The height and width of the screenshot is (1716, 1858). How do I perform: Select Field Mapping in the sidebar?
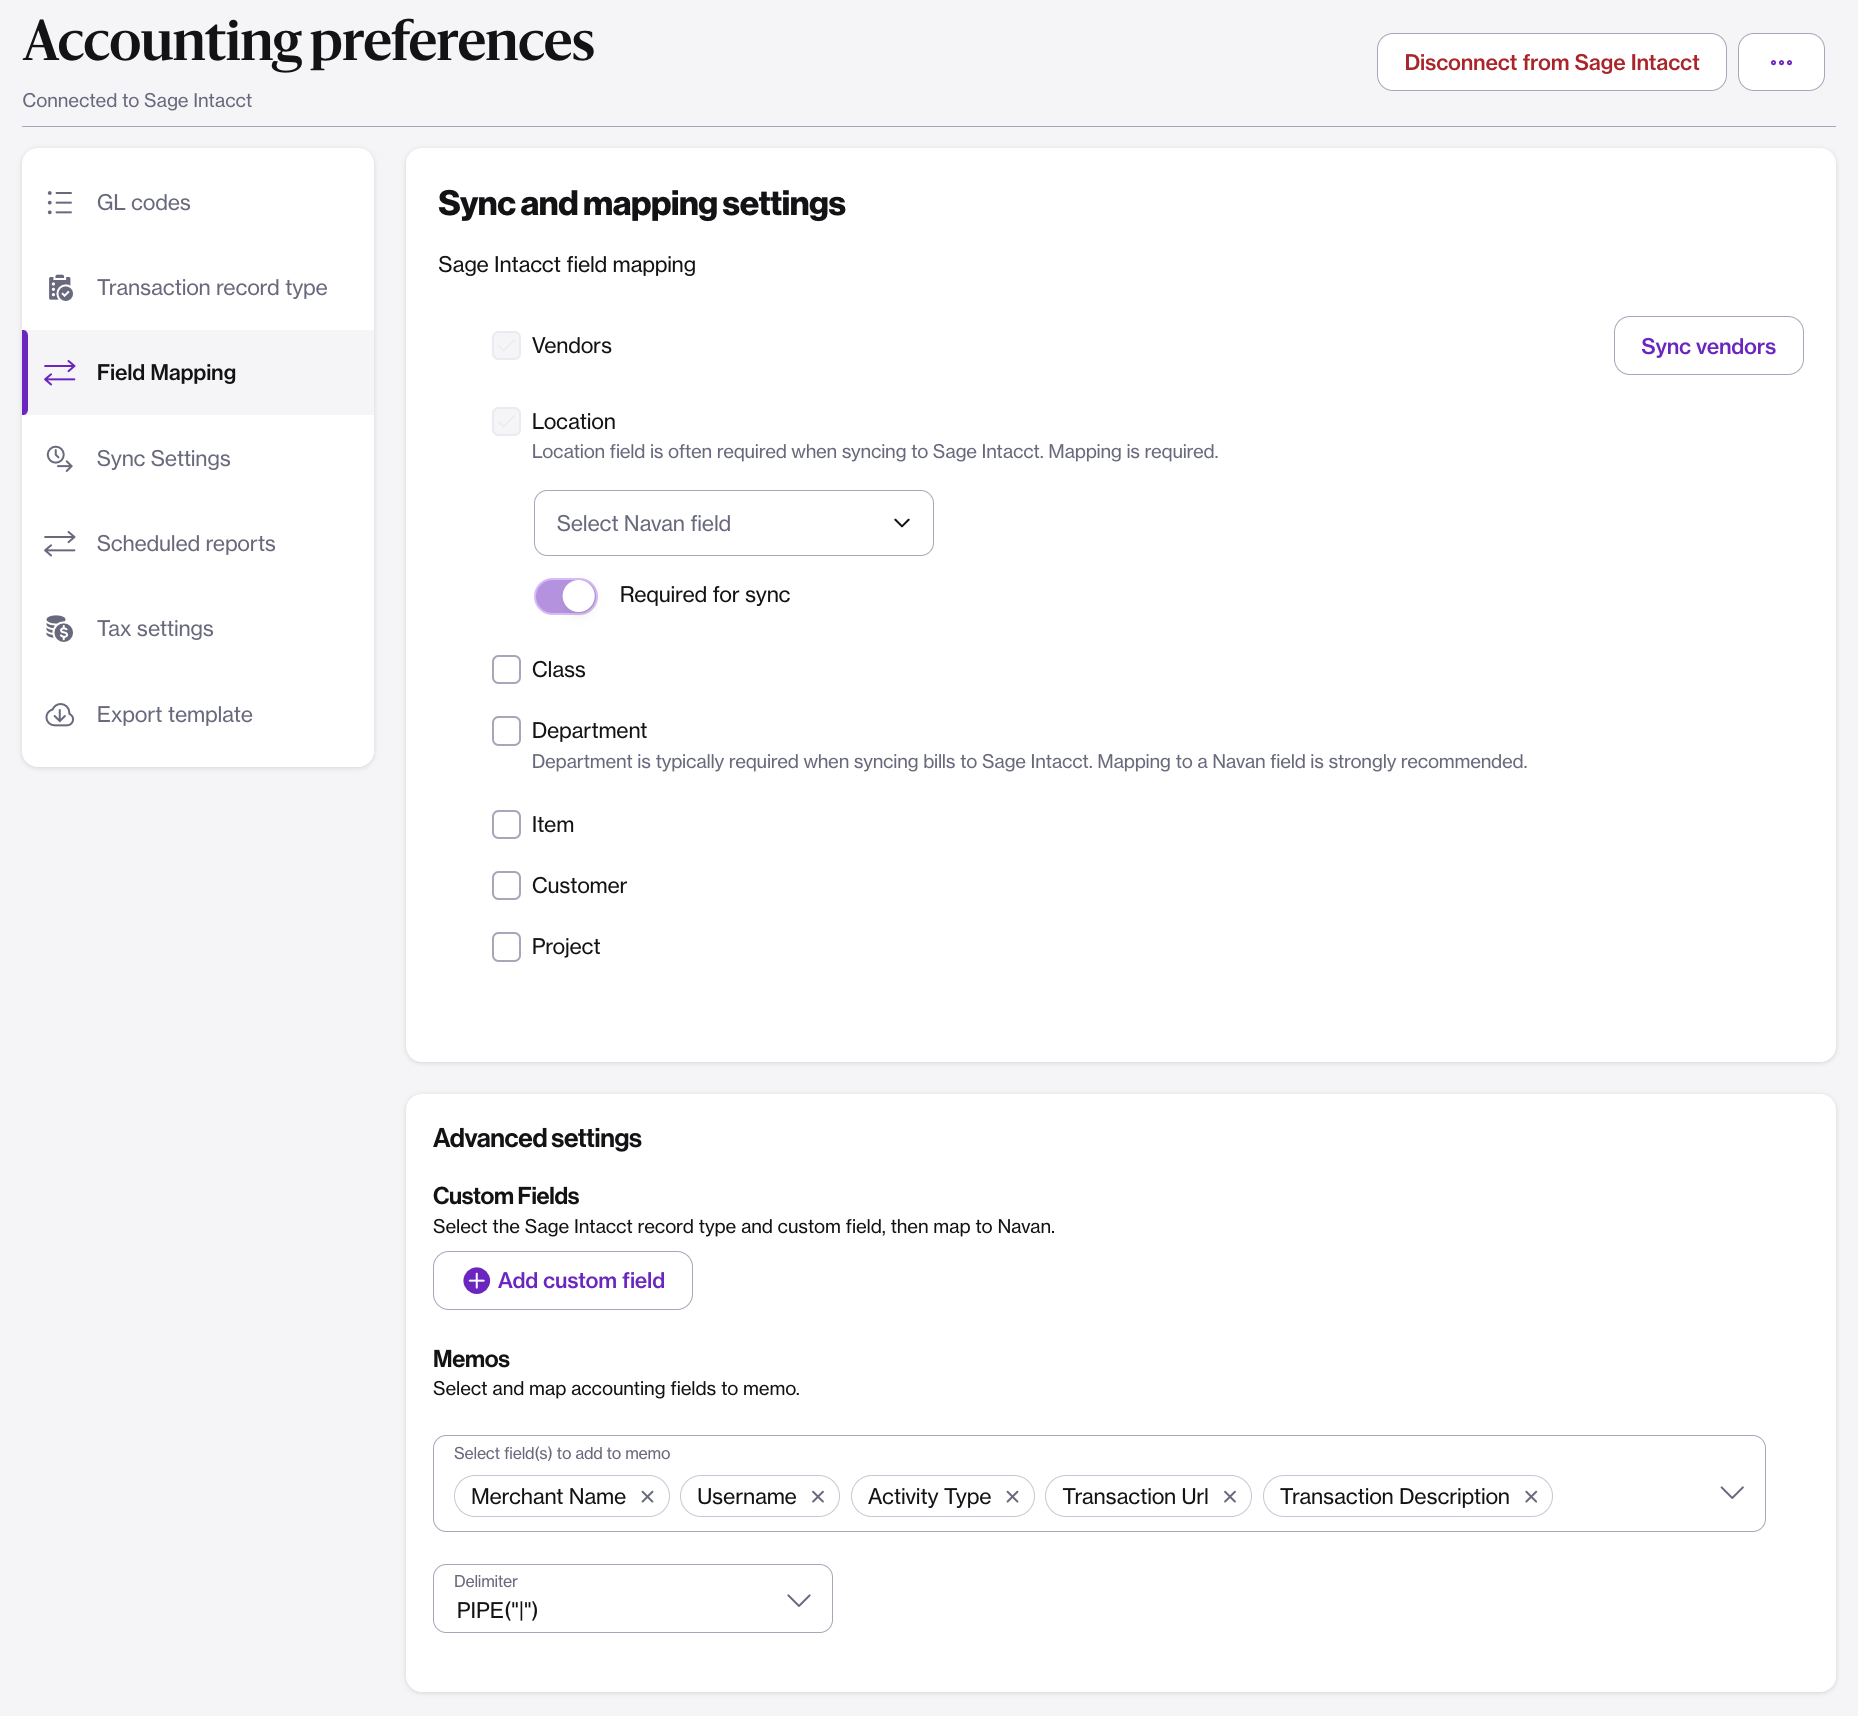166,373
